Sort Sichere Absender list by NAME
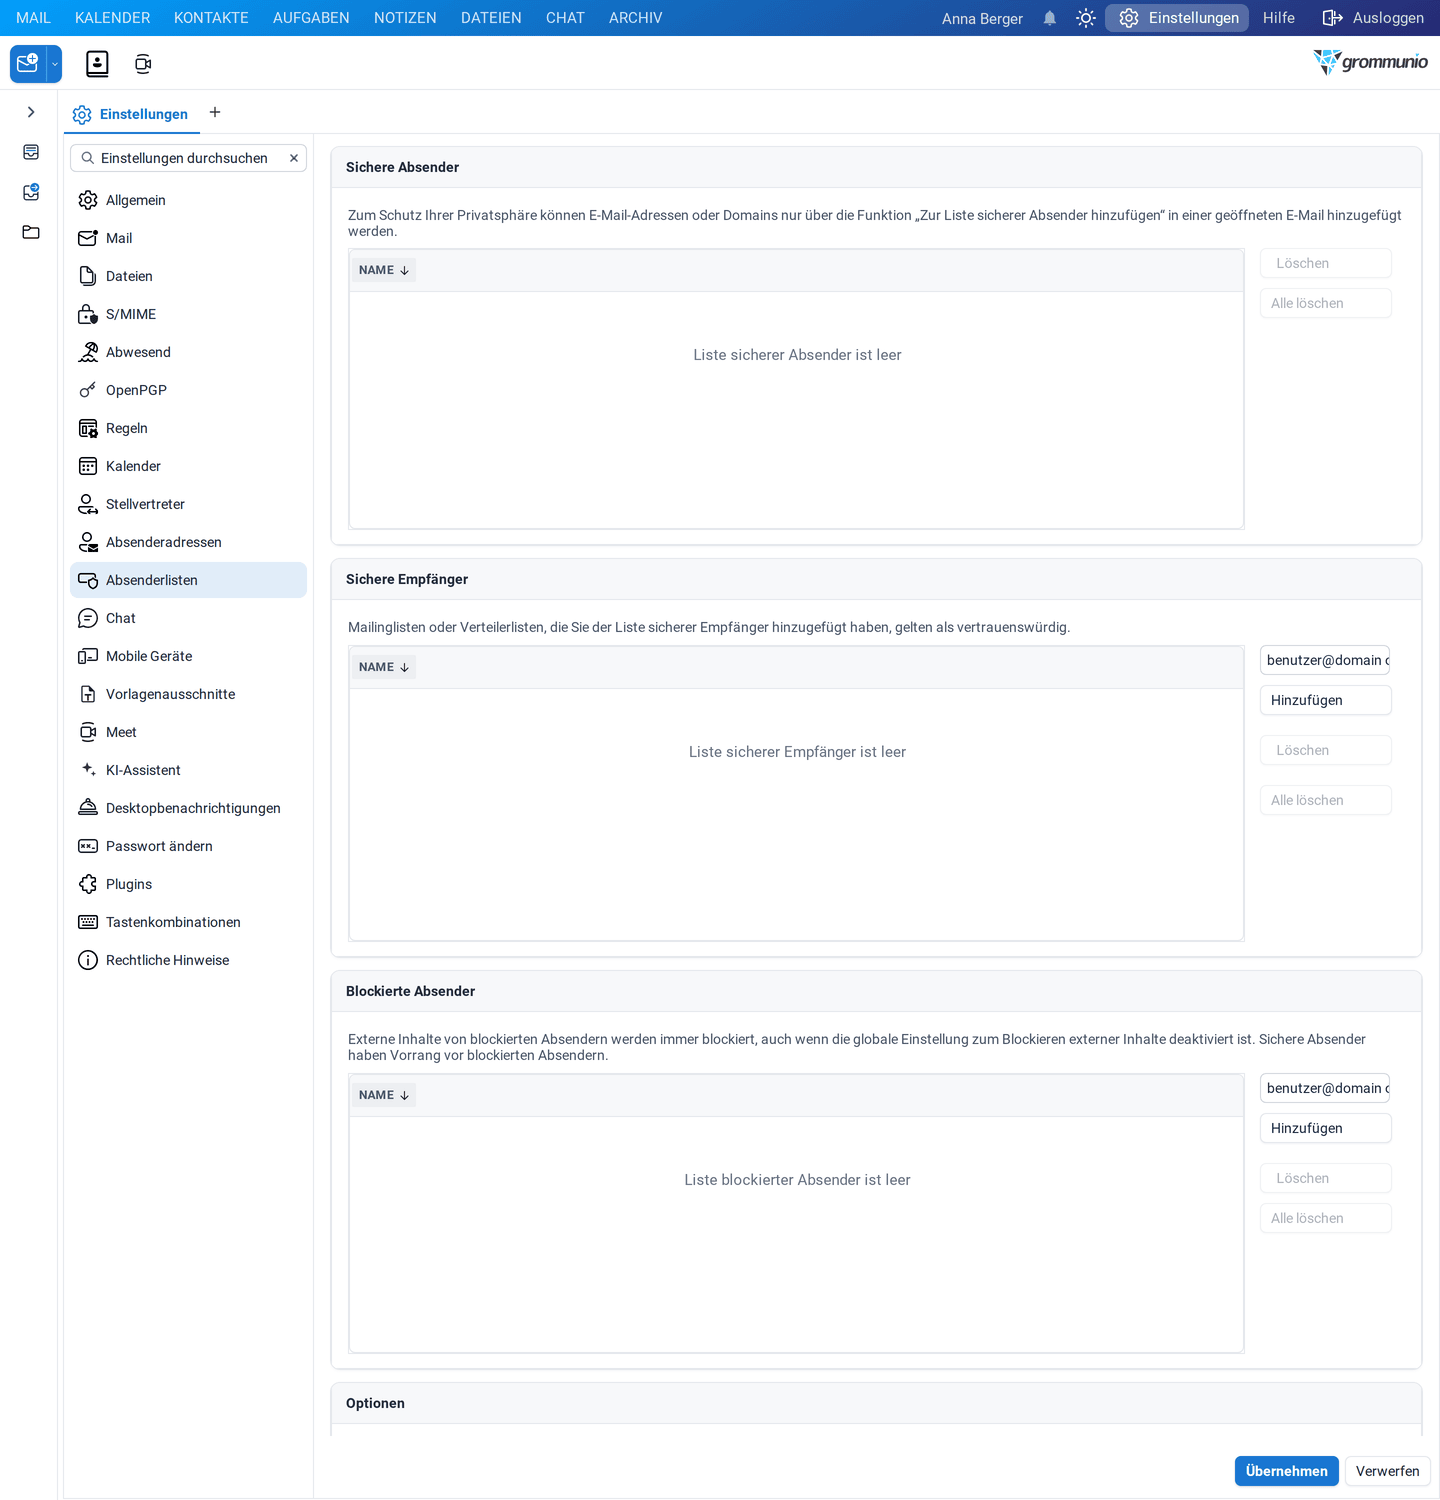 point(384,270)
